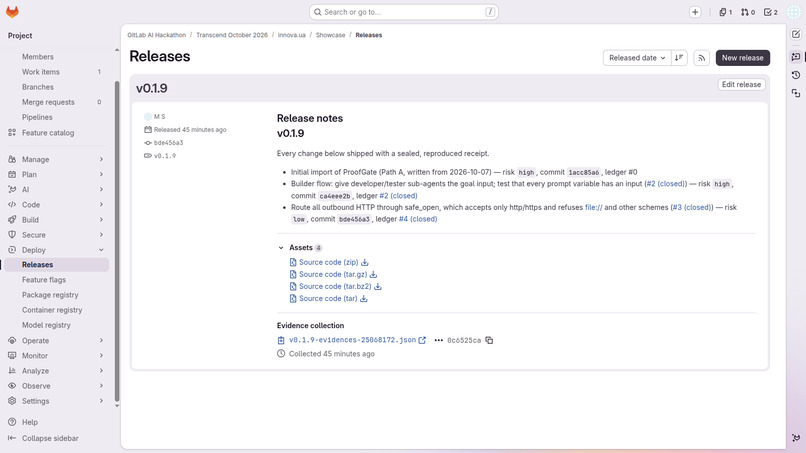Select Releases in the sidebar

57,265
